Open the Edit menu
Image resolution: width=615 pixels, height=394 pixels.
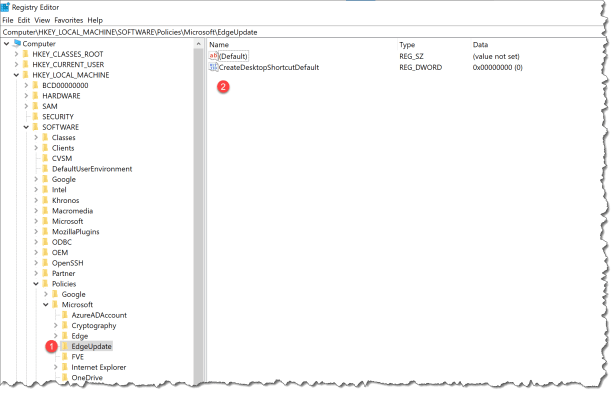(x=24, y=20)
